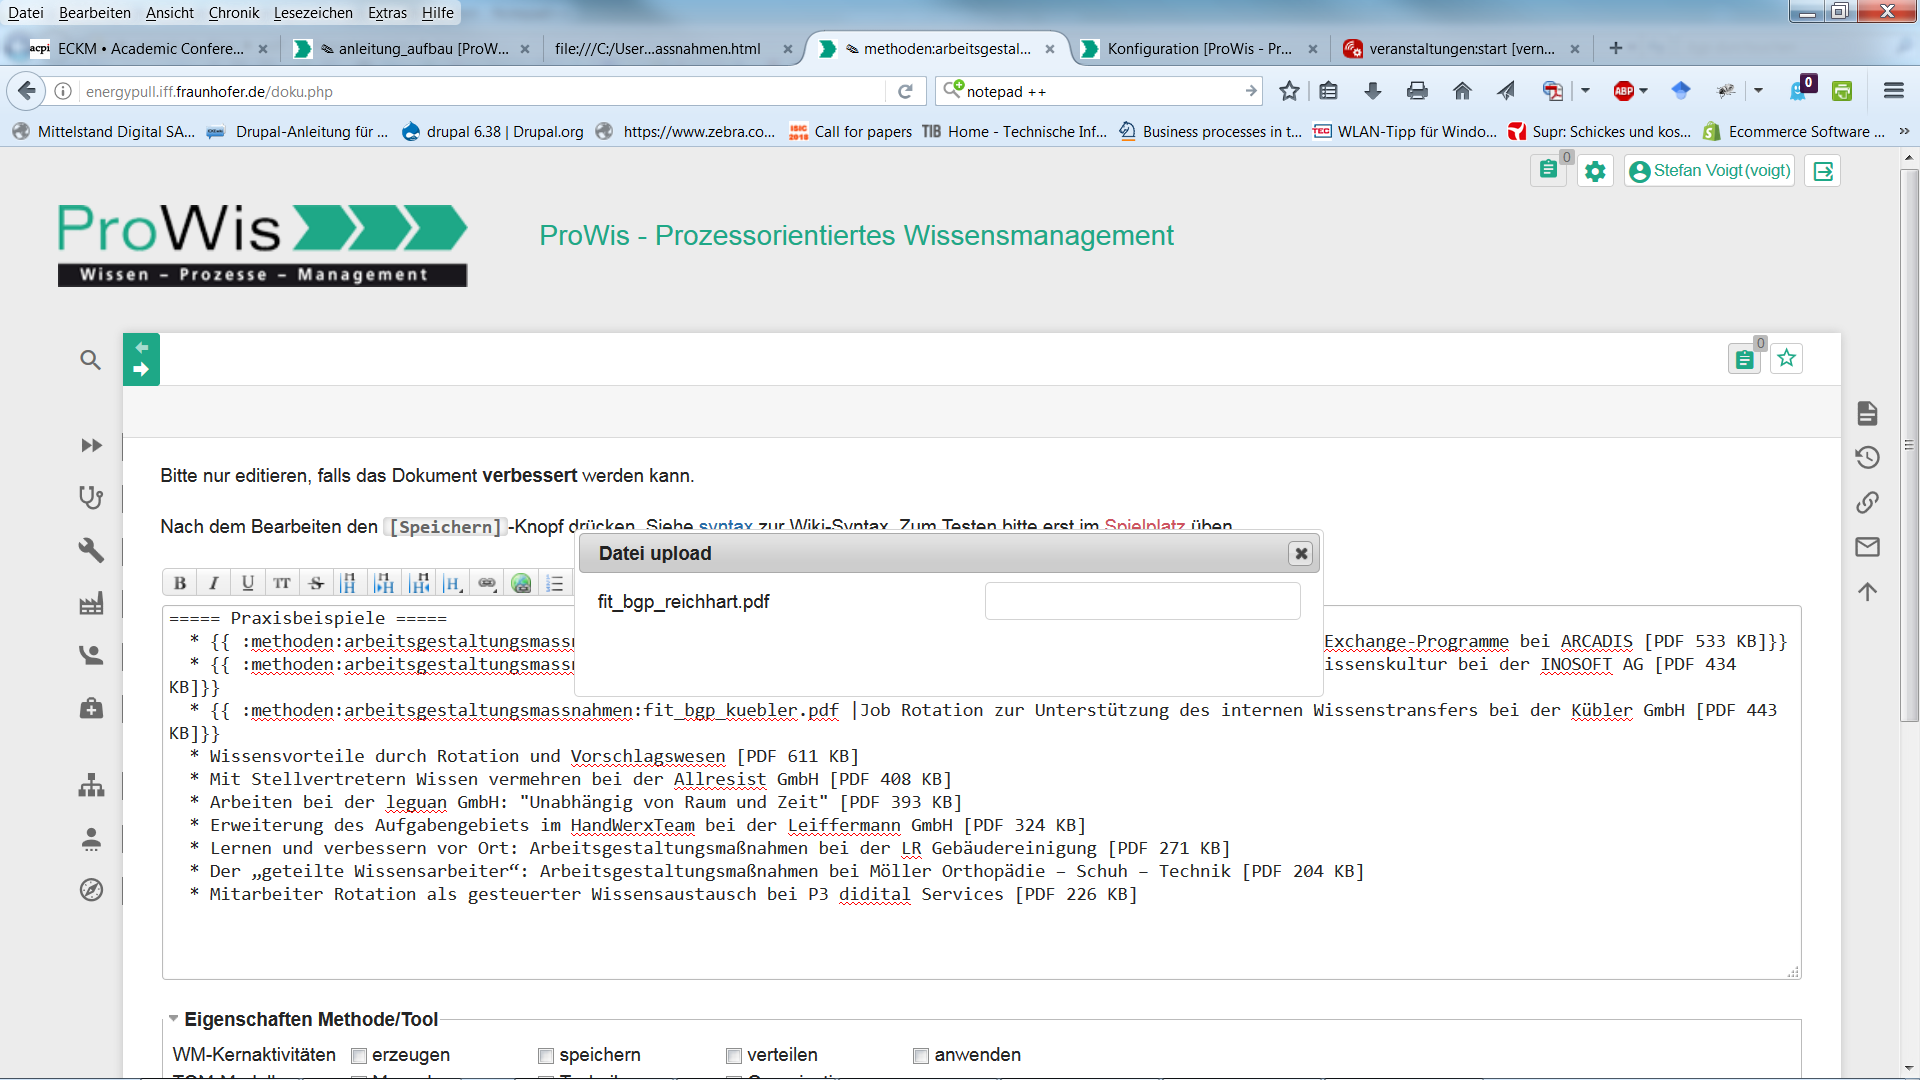Open the person icon in left sidebar

[x=91, y=838]
